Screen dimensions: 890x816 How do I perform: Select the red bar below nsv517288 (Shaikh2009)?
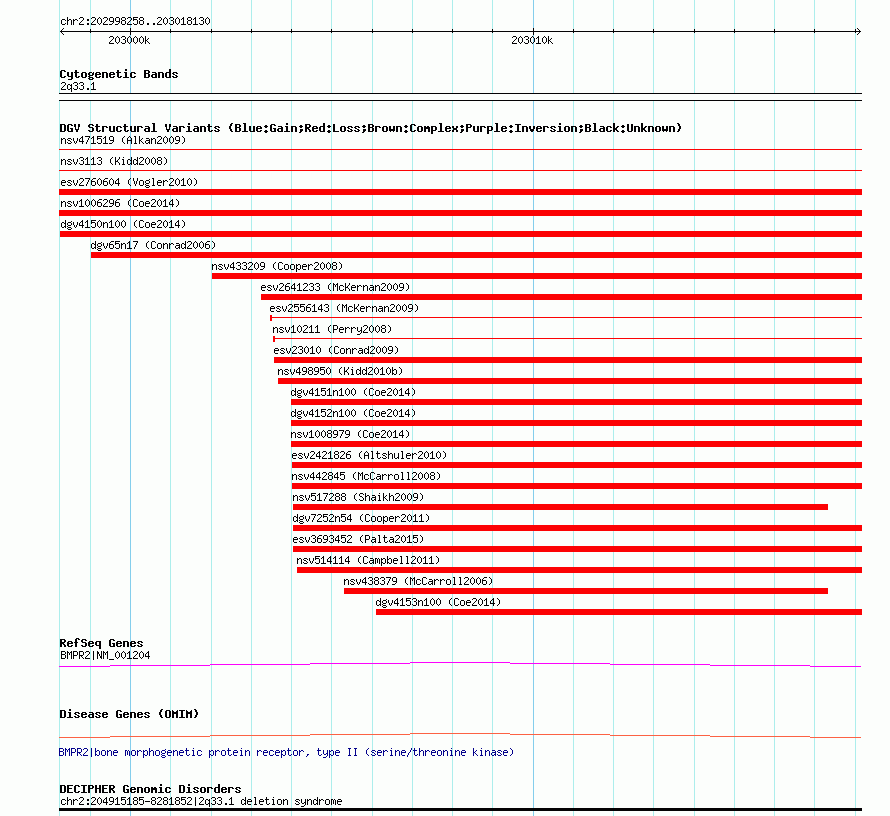tap(560, 507)
